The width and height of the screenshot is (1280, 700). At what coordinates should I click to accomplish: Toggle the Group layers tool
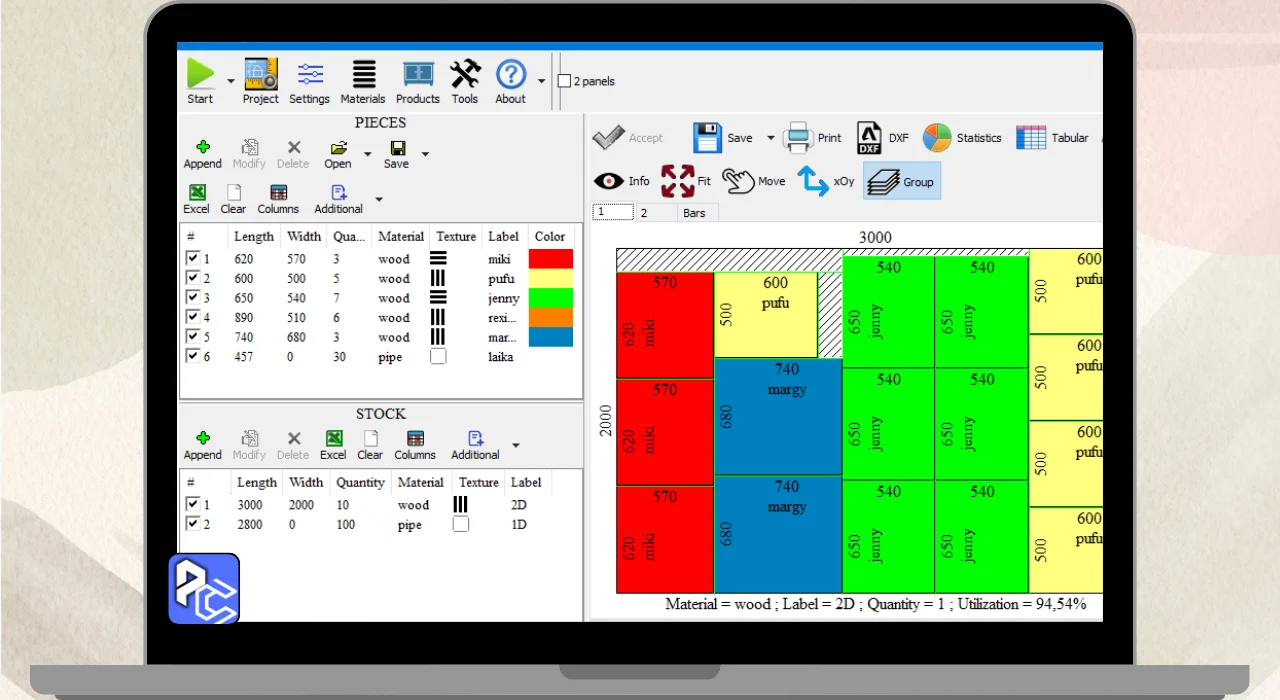coord(902,181)
